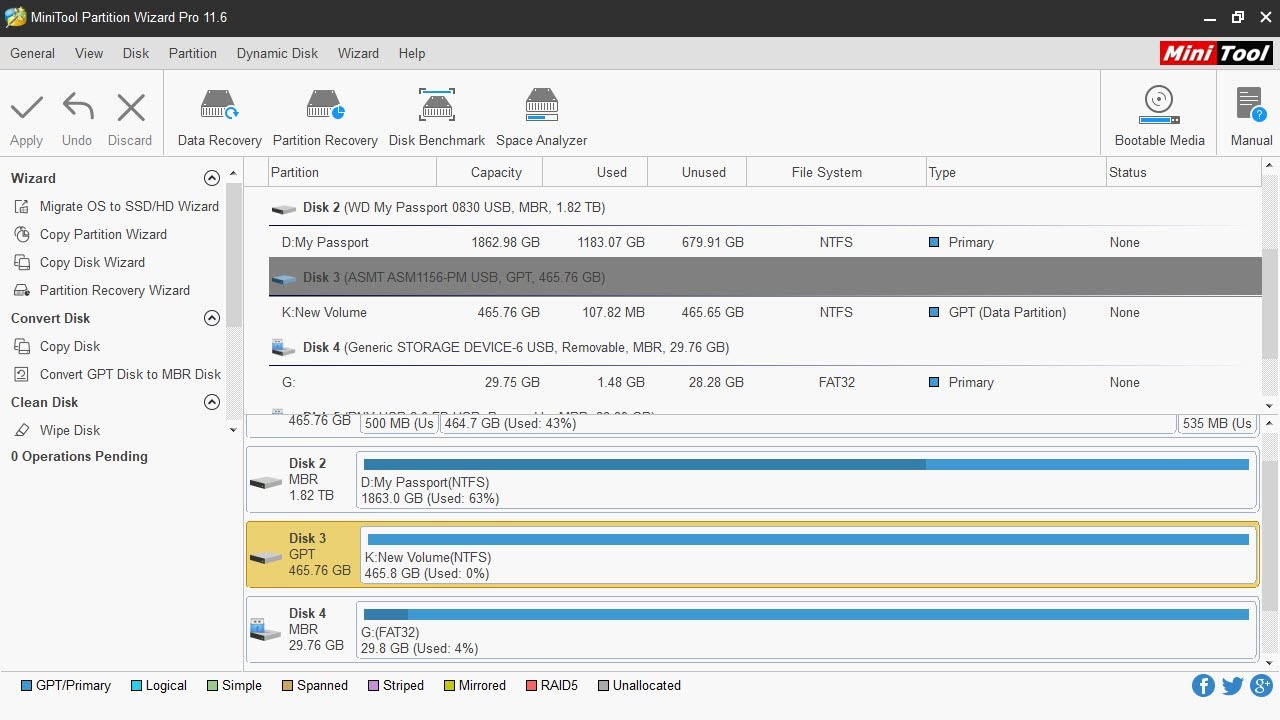Select Disk 2 WD My Passport header row
Screen dimensions: 1280x720
click(x=765, y=207)
